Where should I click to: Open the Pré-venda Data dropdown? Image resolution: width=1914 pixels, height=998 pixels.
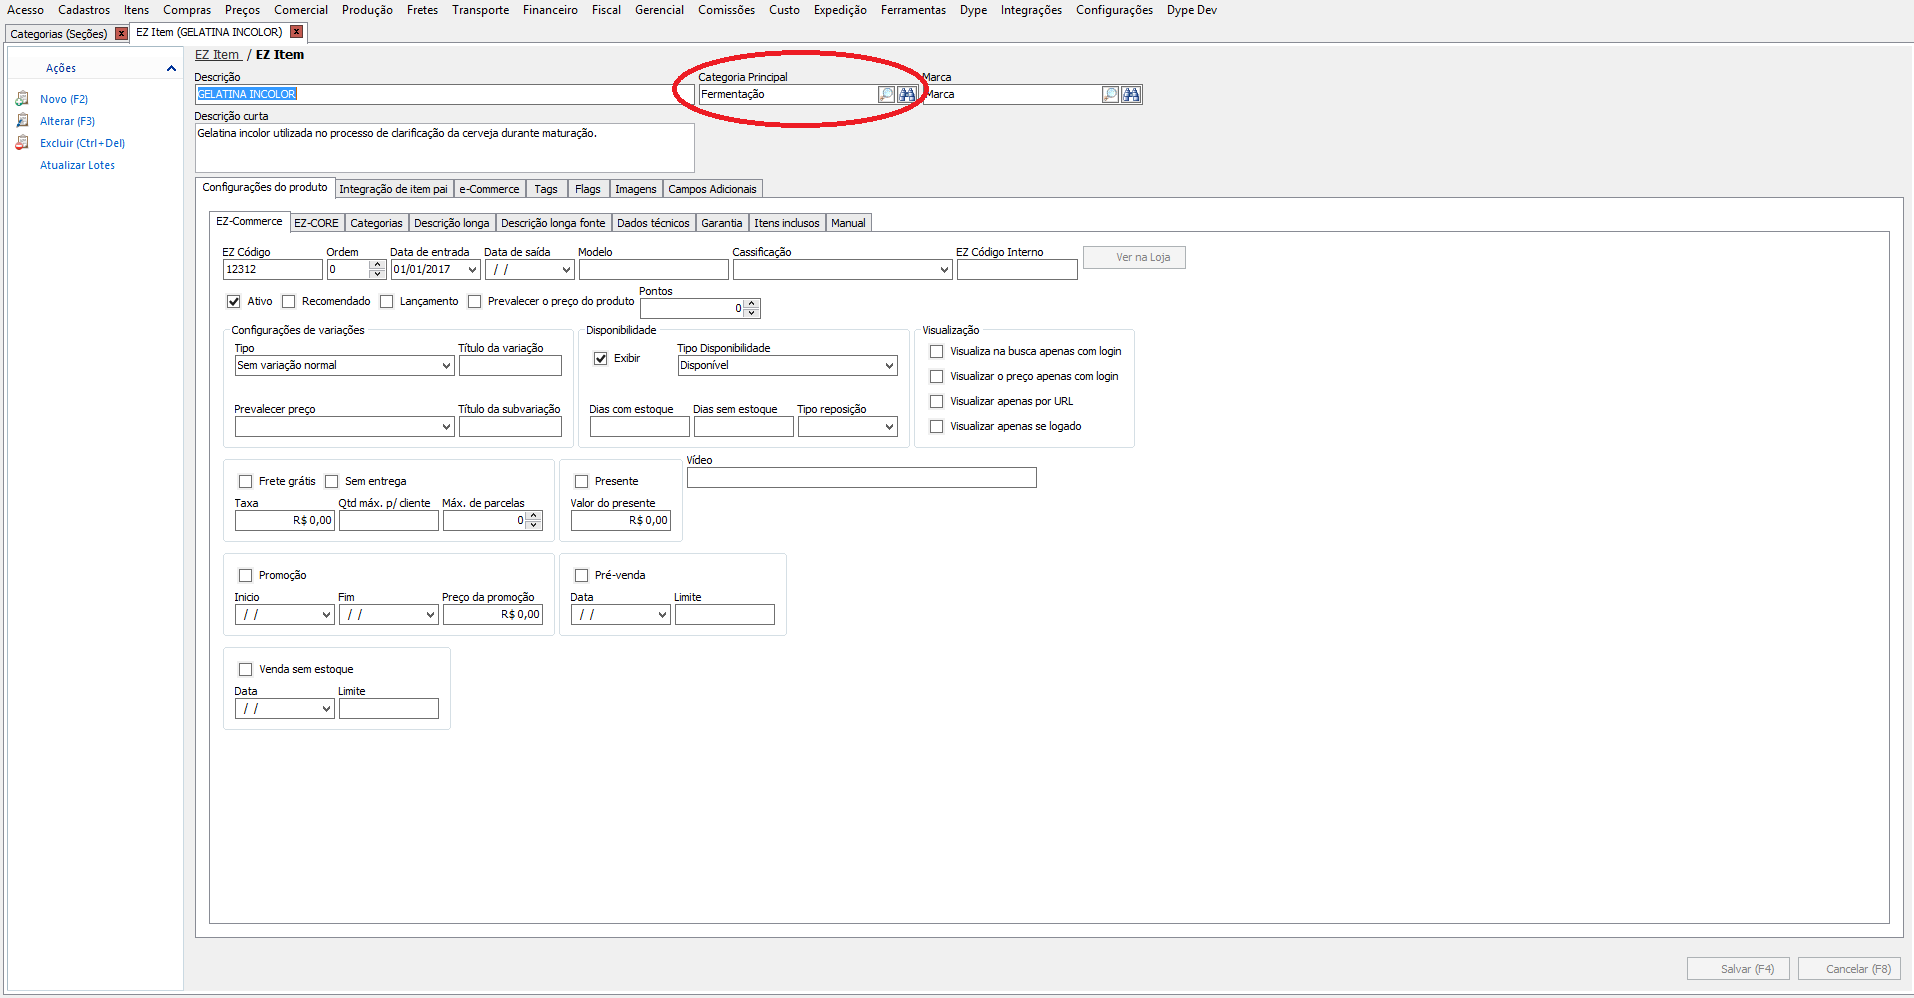[662, 615]
